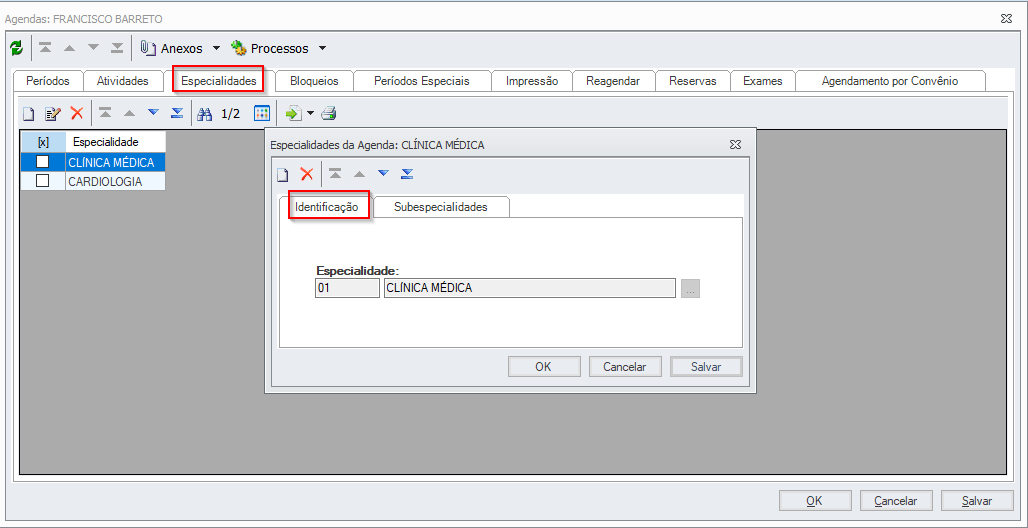1028x528 pixels.
Task: Select the CARDIOLOGIA row
Action: click(x=93, y=182)
